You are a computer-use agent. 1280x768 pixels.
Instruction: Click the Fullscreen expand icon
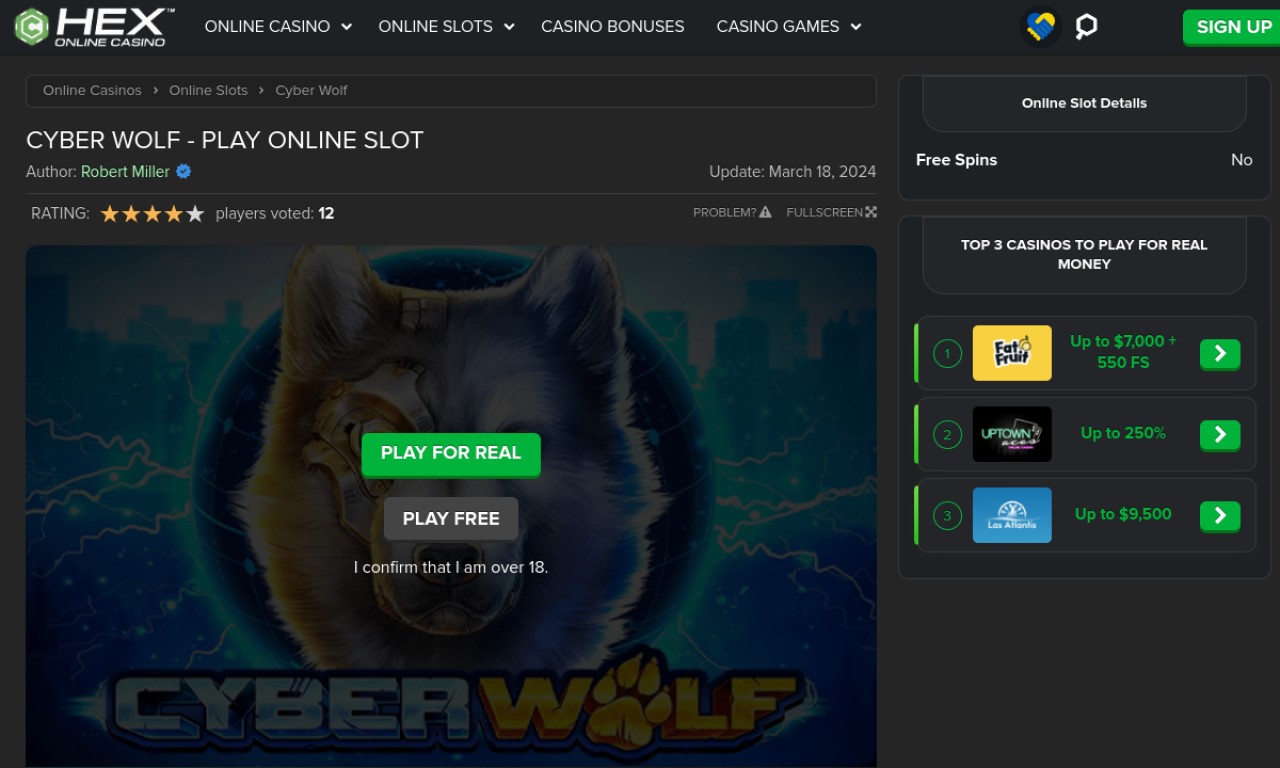coord(871,212)
